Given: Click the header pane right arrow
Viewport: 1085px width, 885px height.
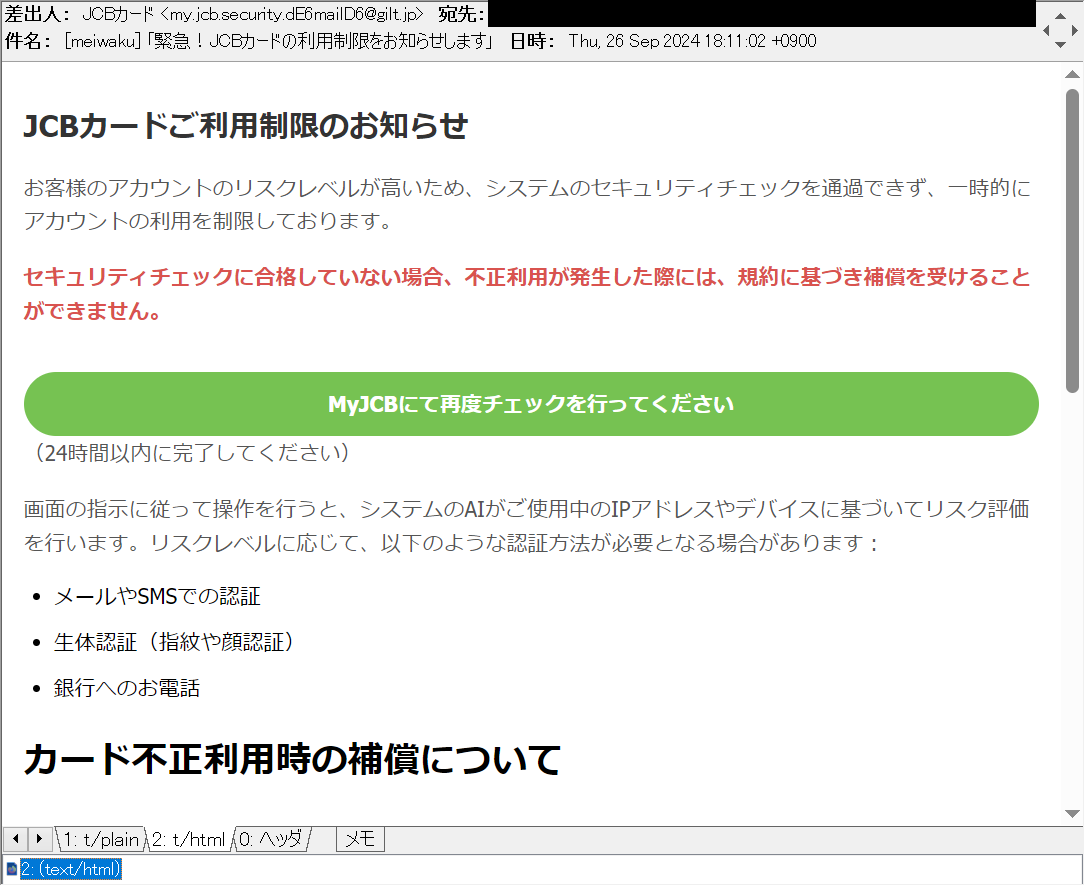Looking at the screenshot, I should pos(1074,30).
